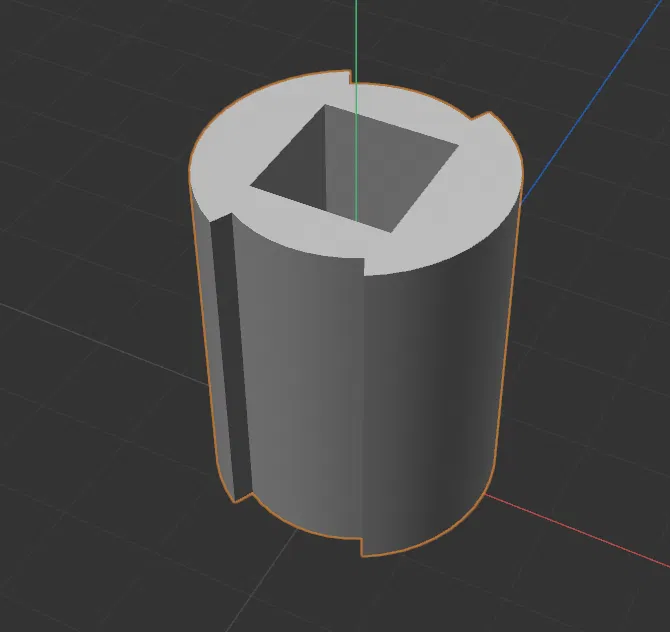Click the top corner of the square hole
Viewport: 670px width, 632px height.
(x=324, y=105)
